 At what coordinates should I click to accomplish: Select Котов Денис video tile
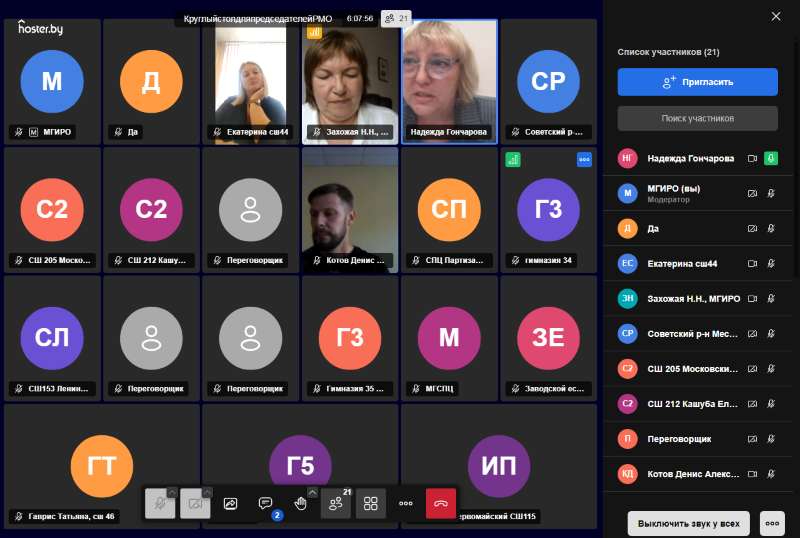(x=350, y=210)
